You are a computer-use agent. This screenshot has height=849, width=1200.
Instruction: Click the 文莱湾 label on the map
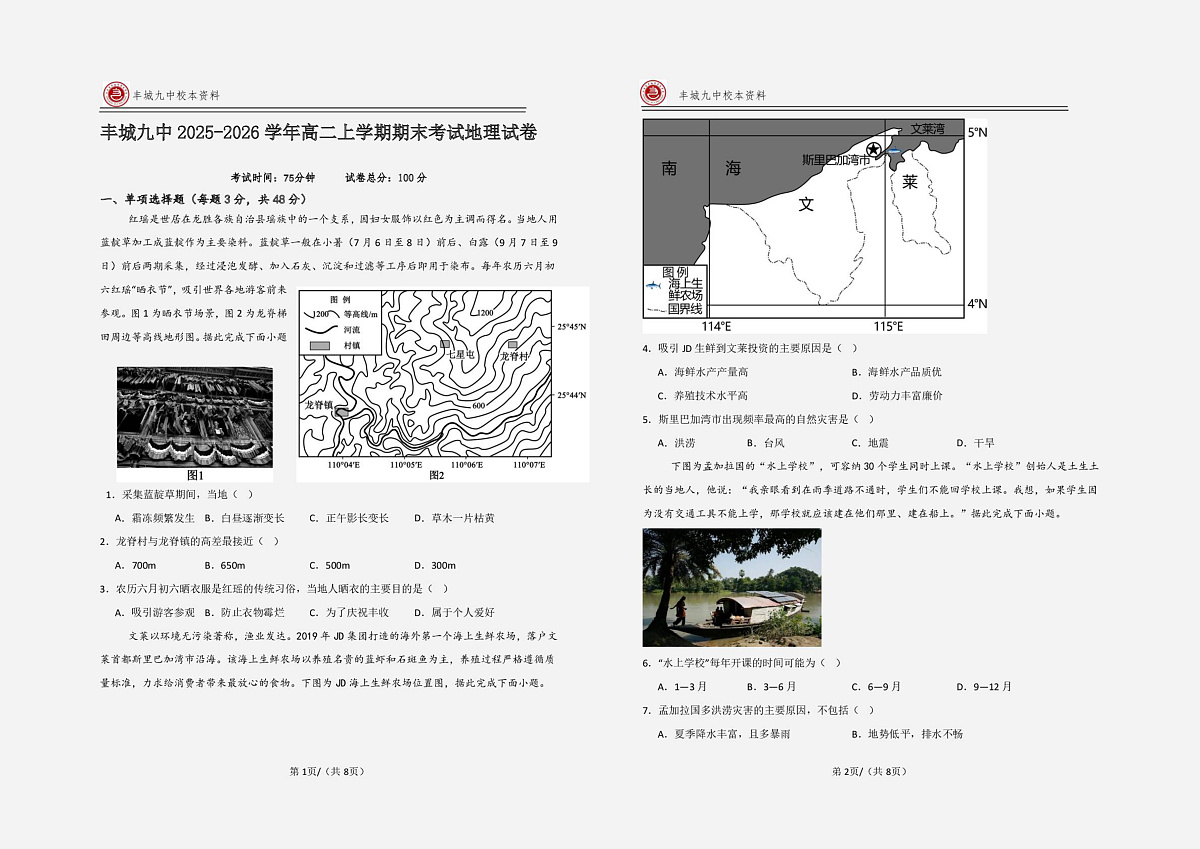[x=927, y=129]
